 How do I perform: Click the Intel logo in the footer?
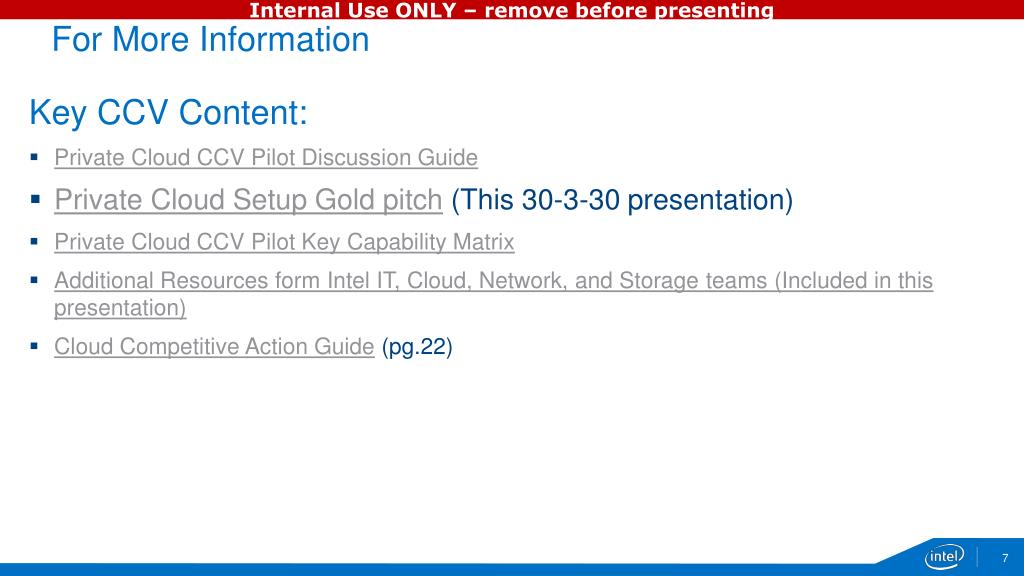(944, 556)
